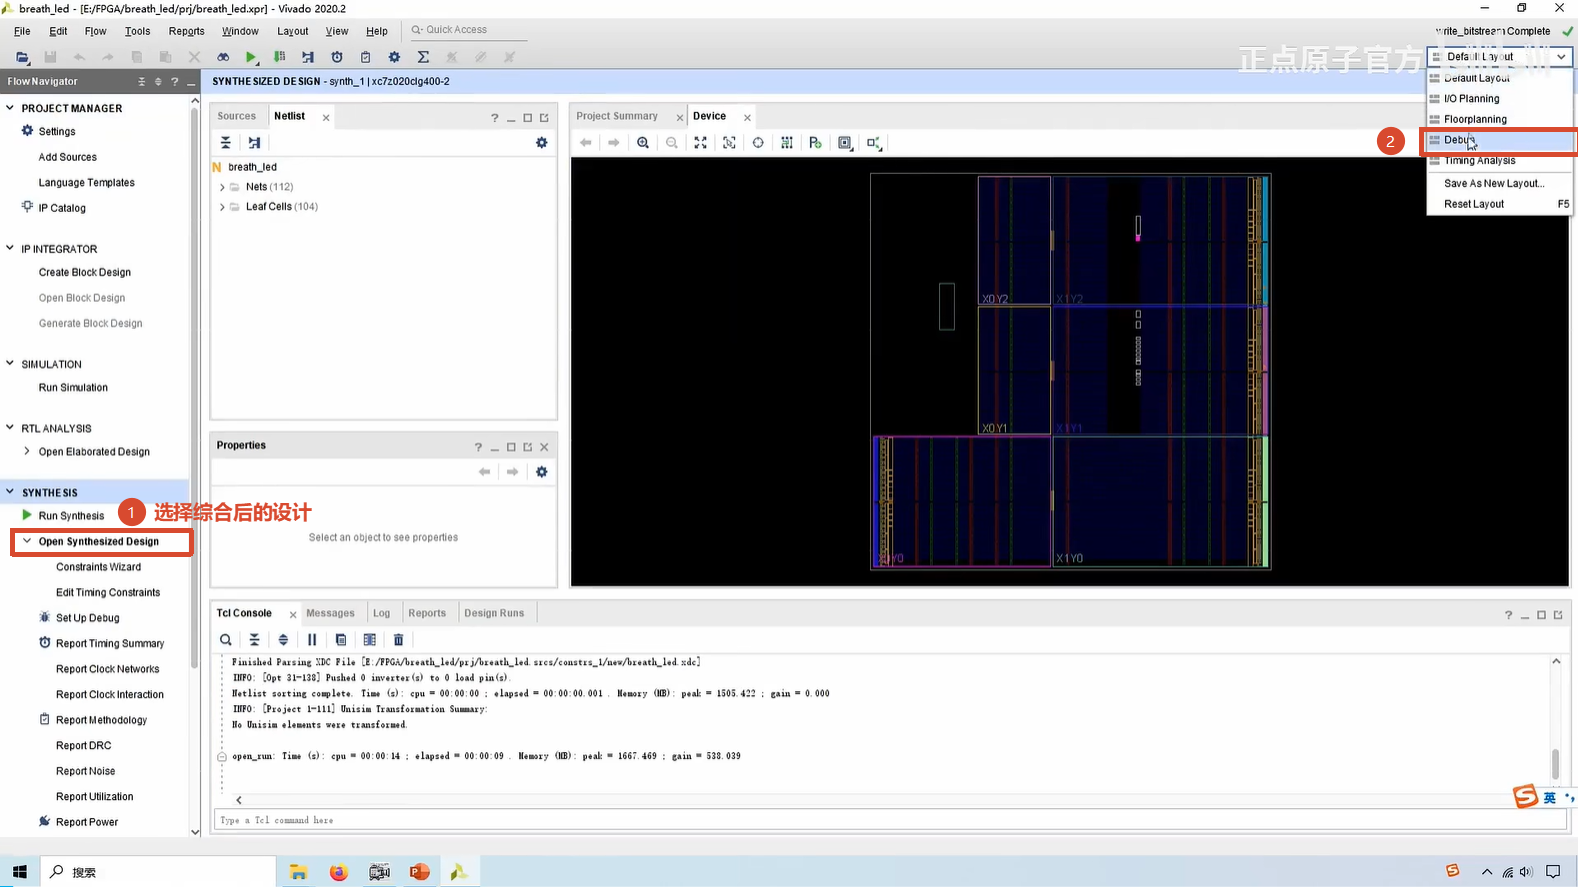Click the Open Project toolbar icon

click(x=22, y=57)
